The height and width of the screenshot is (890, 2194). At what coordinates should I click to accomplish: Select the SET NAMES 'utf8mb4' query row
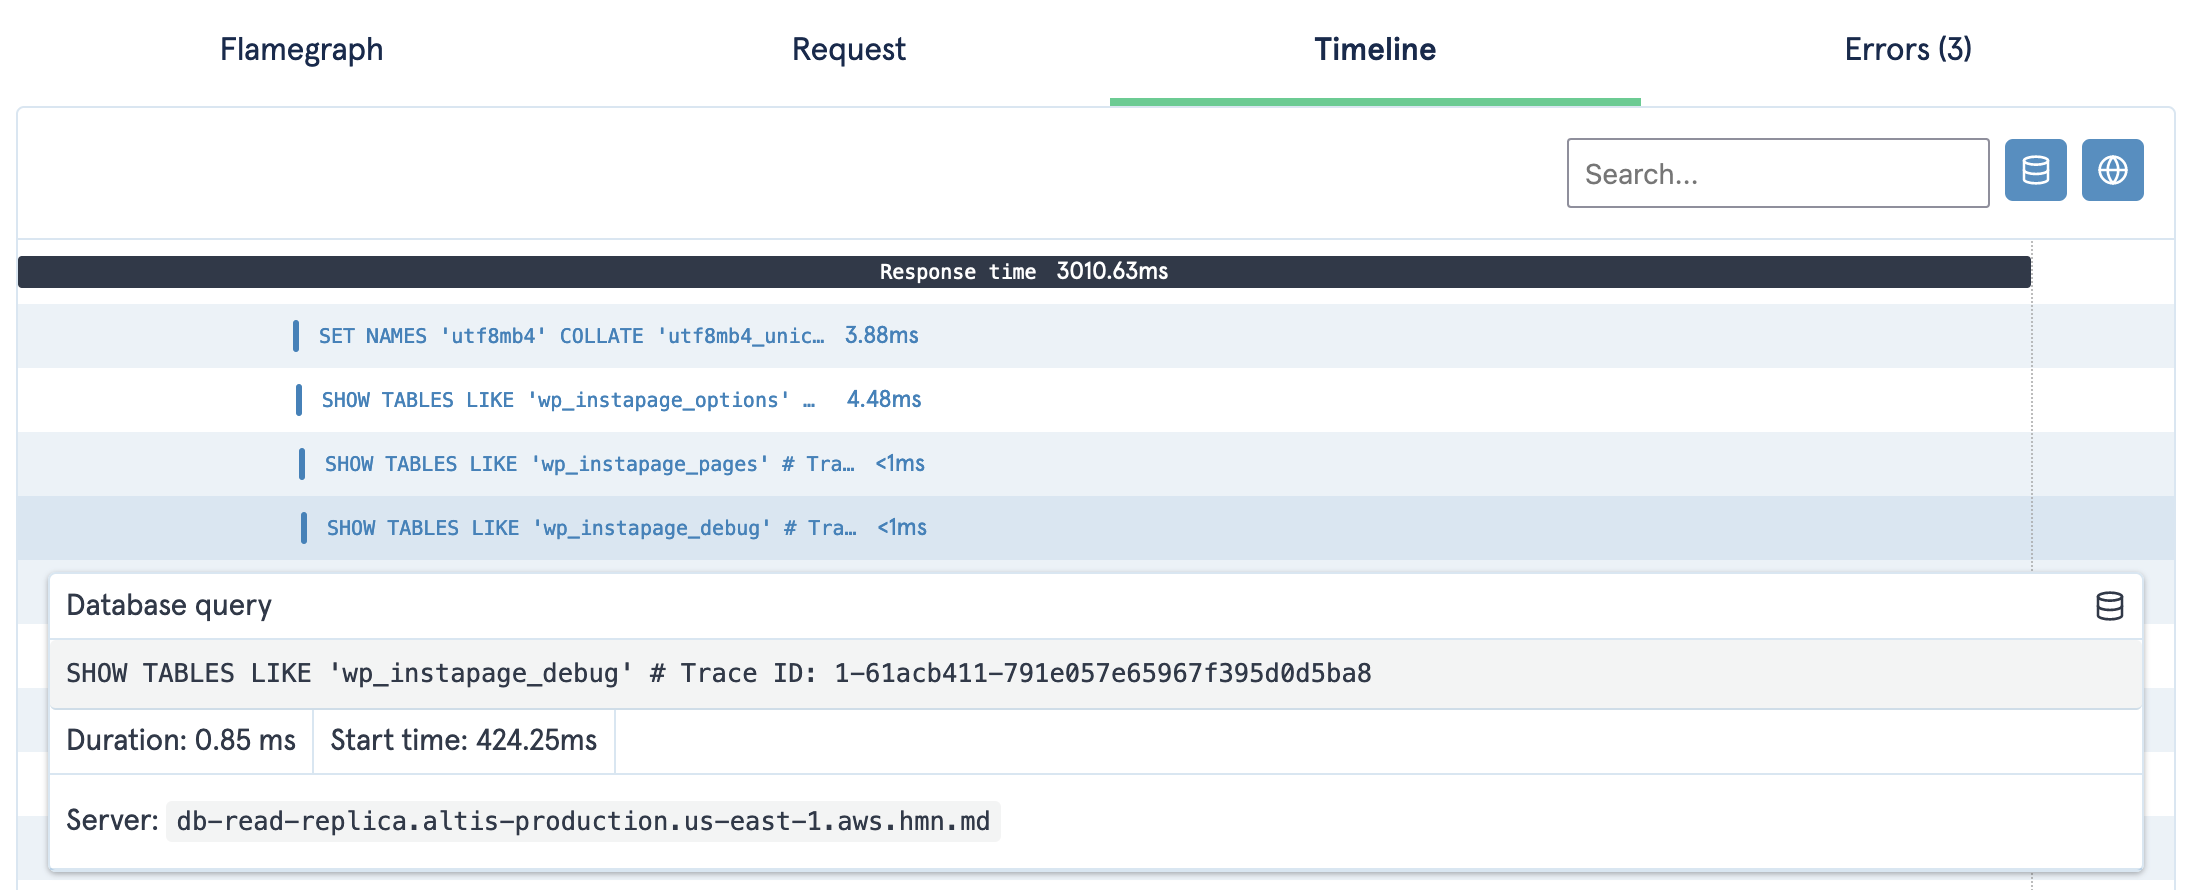tap(1096, 336)
